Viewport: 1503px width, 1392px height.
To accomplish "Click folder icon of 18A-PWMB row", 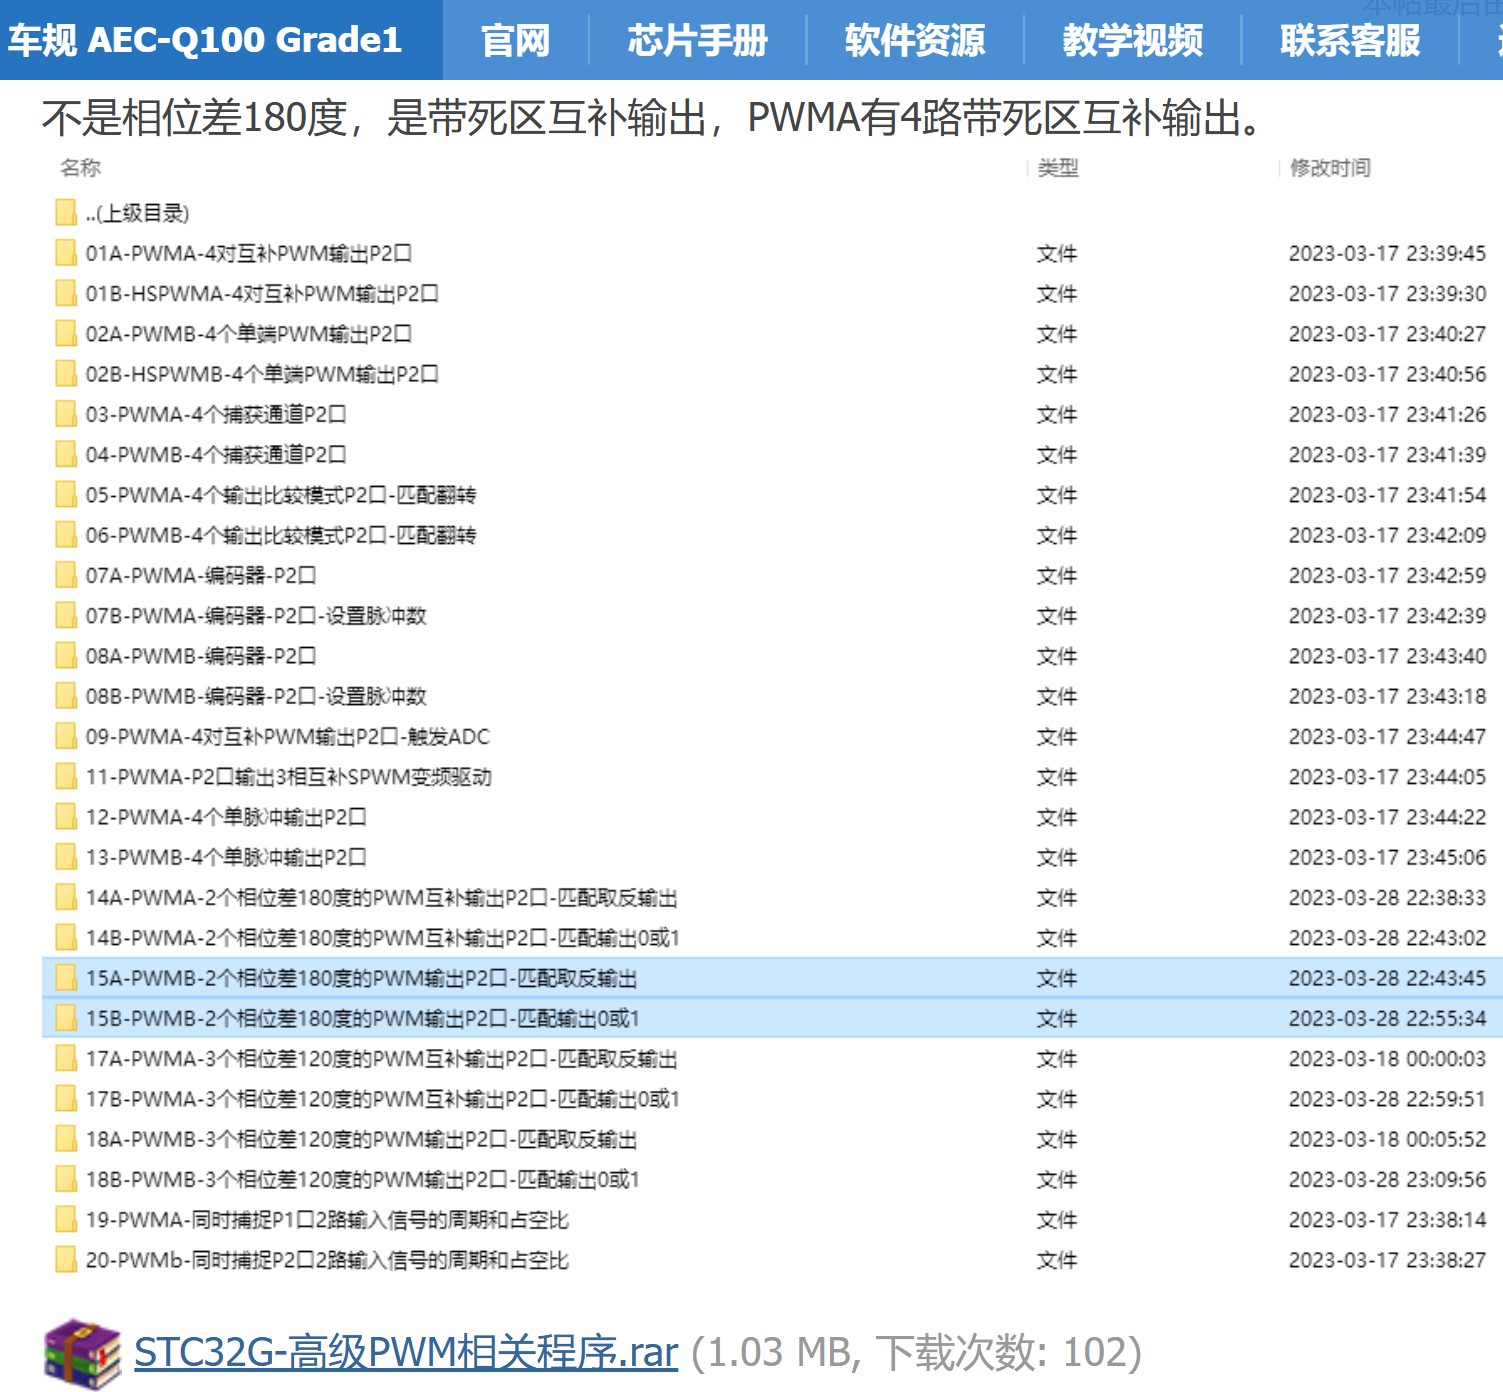I will tap(66, 1139).
